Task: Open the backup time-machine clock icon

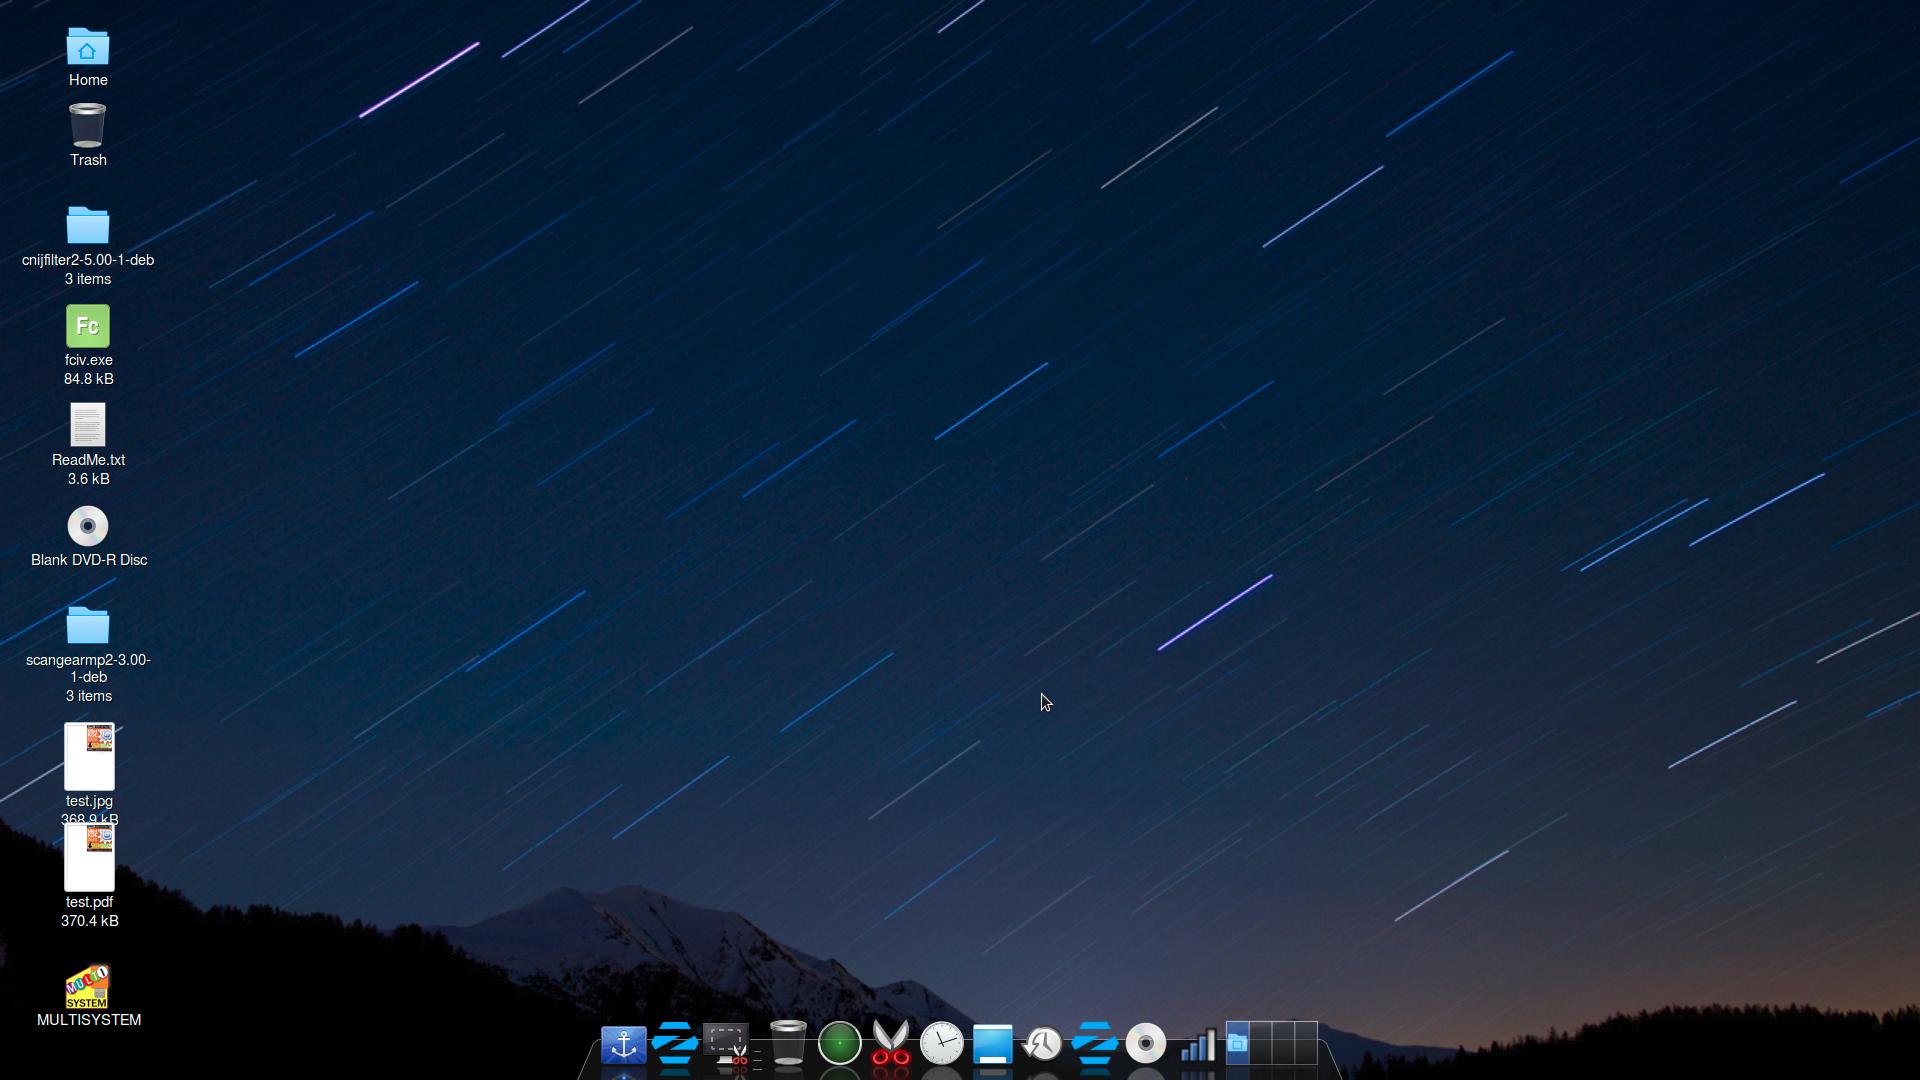Action: point(1043,1044)
